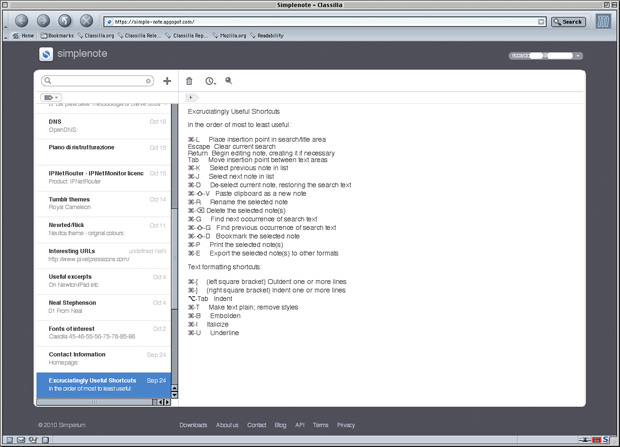Add a tag with the small plus chip

191,97
